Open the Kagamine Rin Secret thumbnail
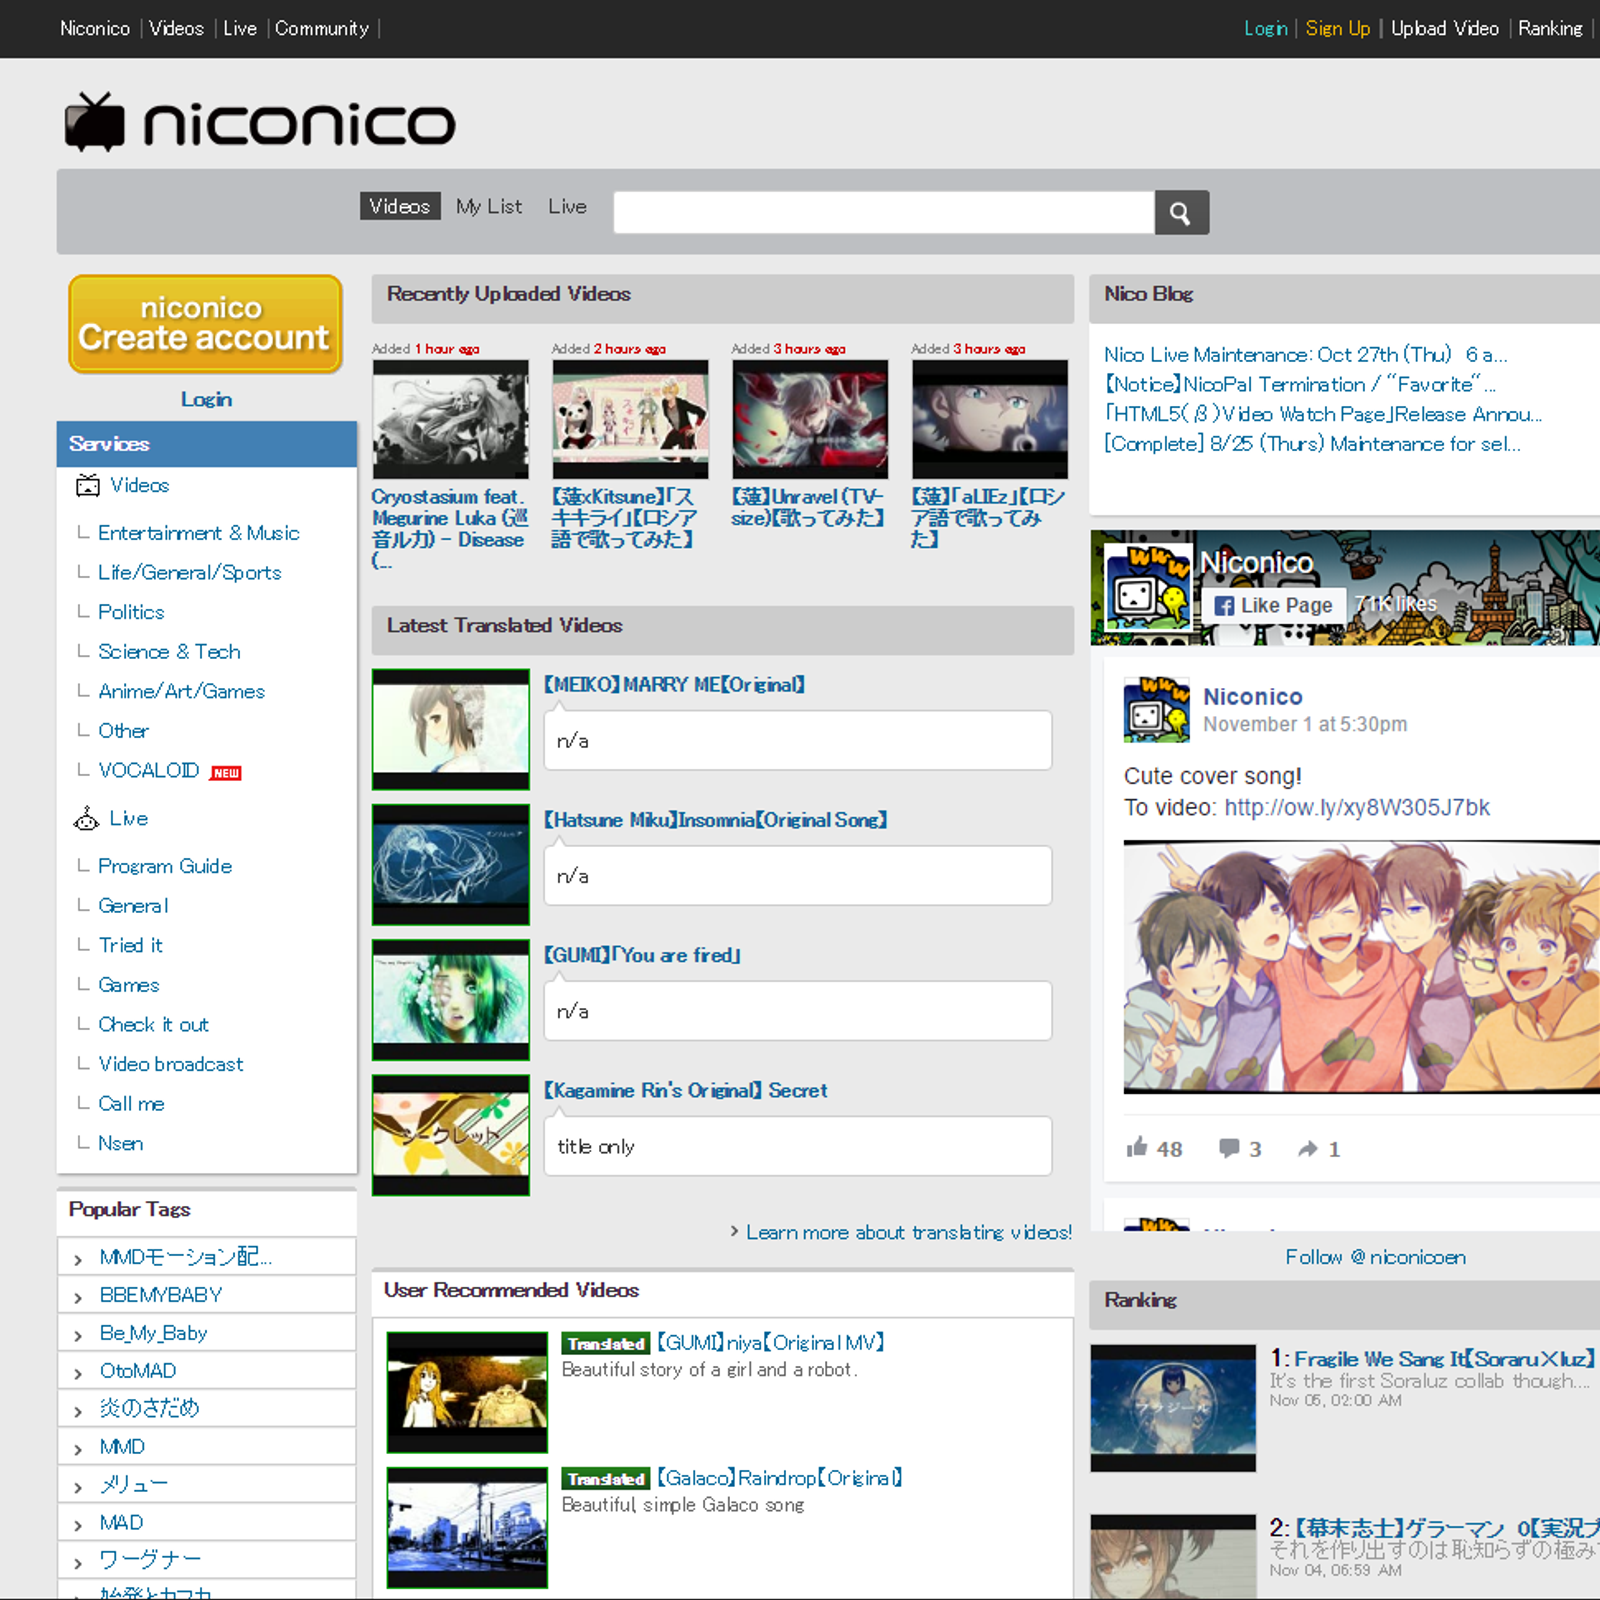This screenshot has height=1600, width=1600. click(451, 1135)
